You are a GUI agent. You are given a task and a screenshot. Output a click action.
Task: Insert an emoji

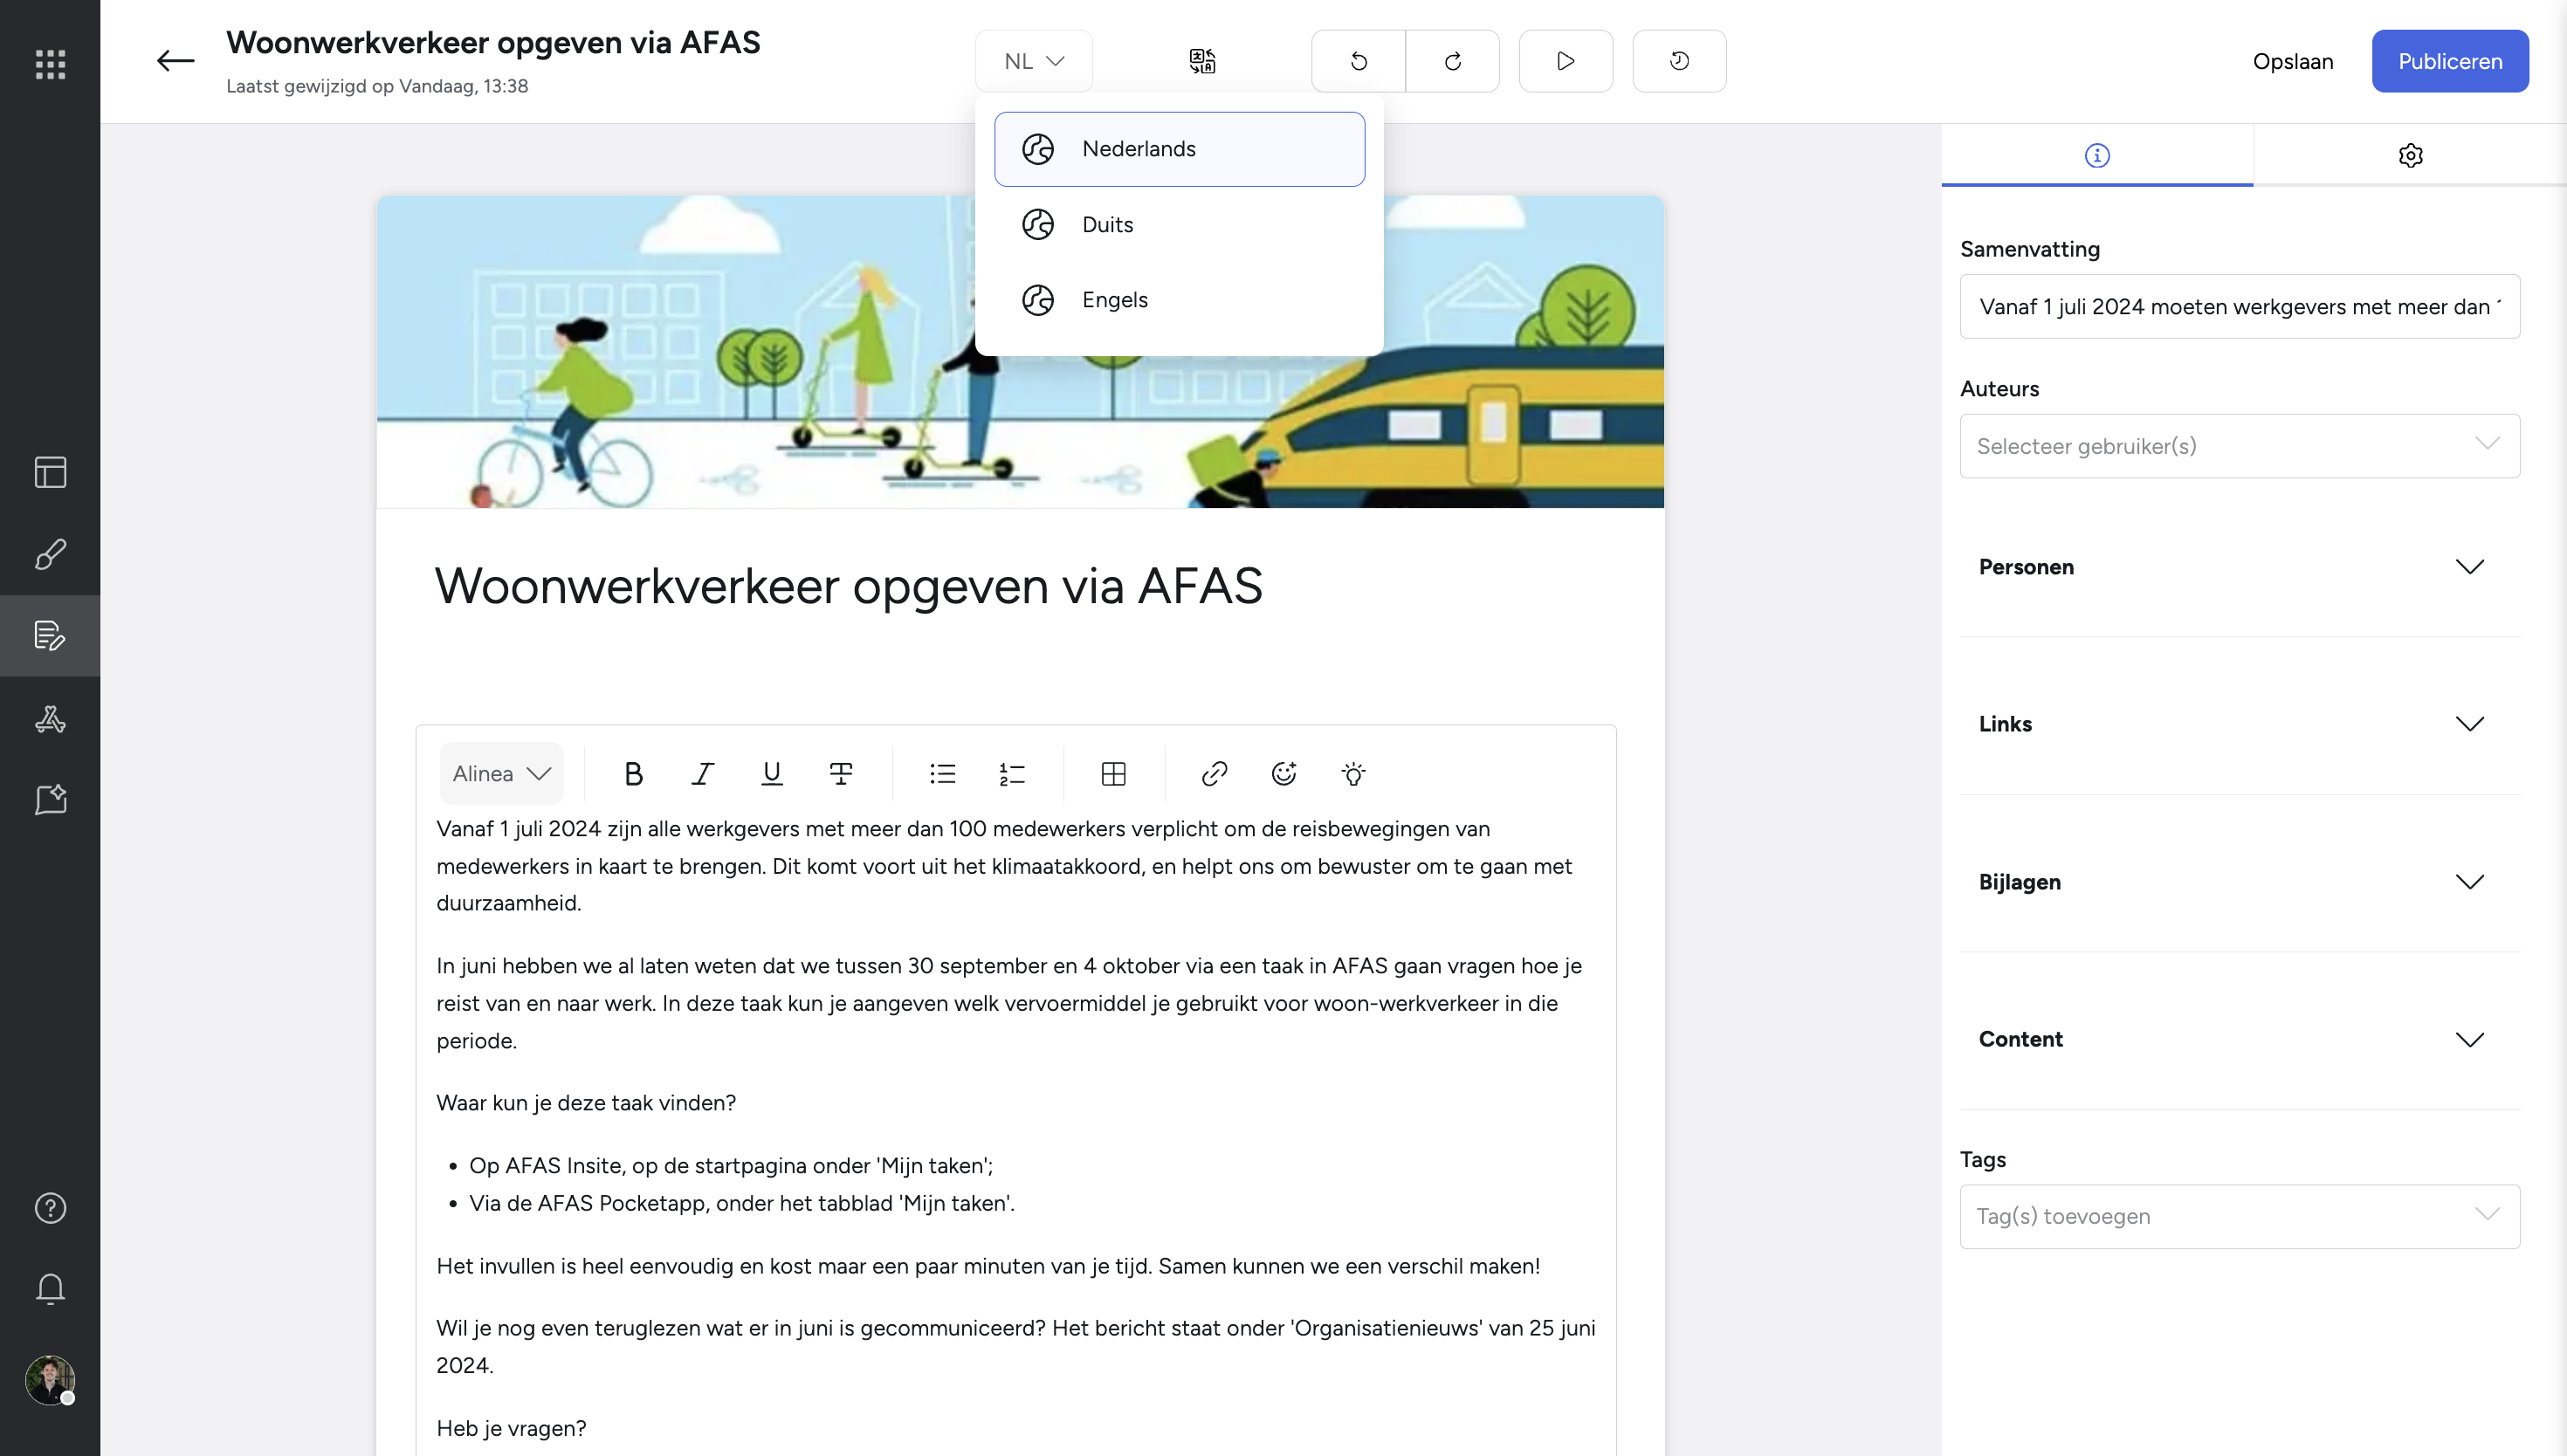(1284, 773)
